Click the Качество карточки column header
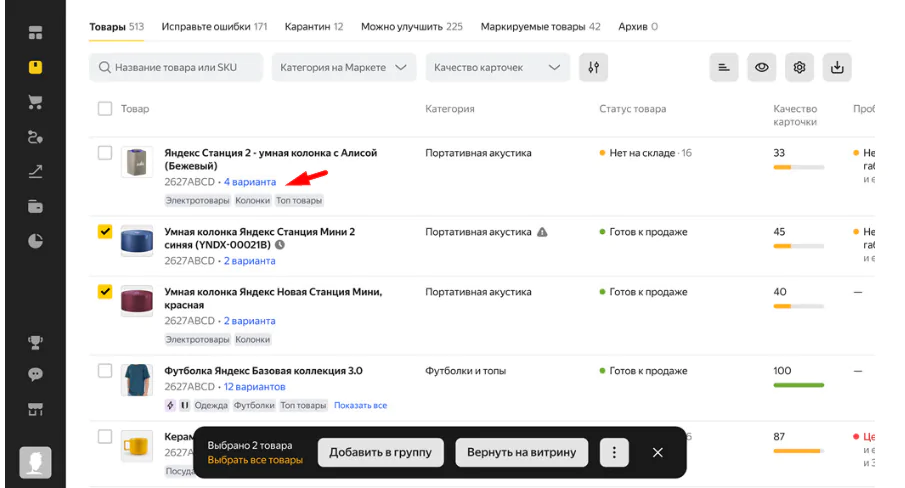 tap(795, 115)
